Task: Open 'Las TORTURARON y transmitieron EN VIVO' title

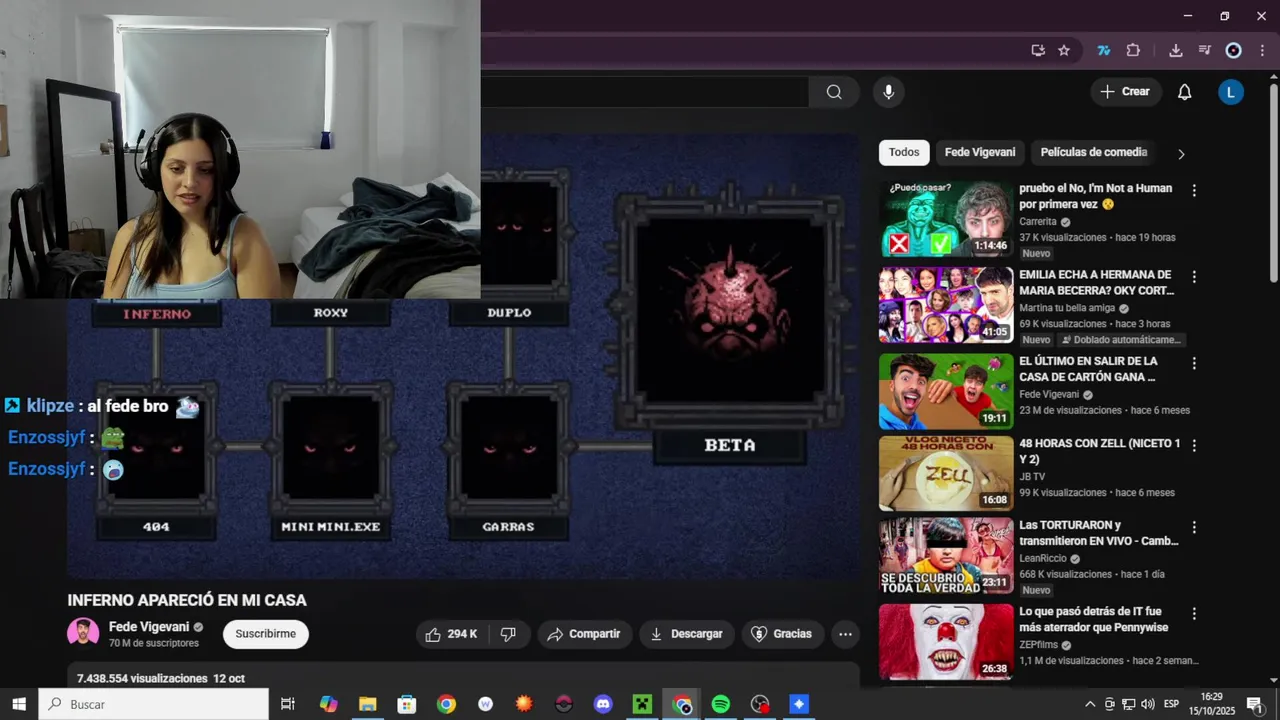Action: click(1099, 533)
